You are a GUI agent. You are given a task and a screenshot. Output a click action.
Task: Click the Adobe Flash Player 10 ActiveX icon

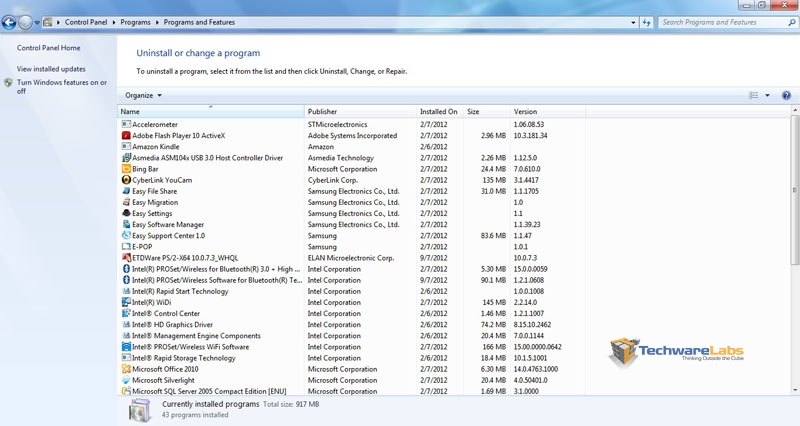(126, 135)
